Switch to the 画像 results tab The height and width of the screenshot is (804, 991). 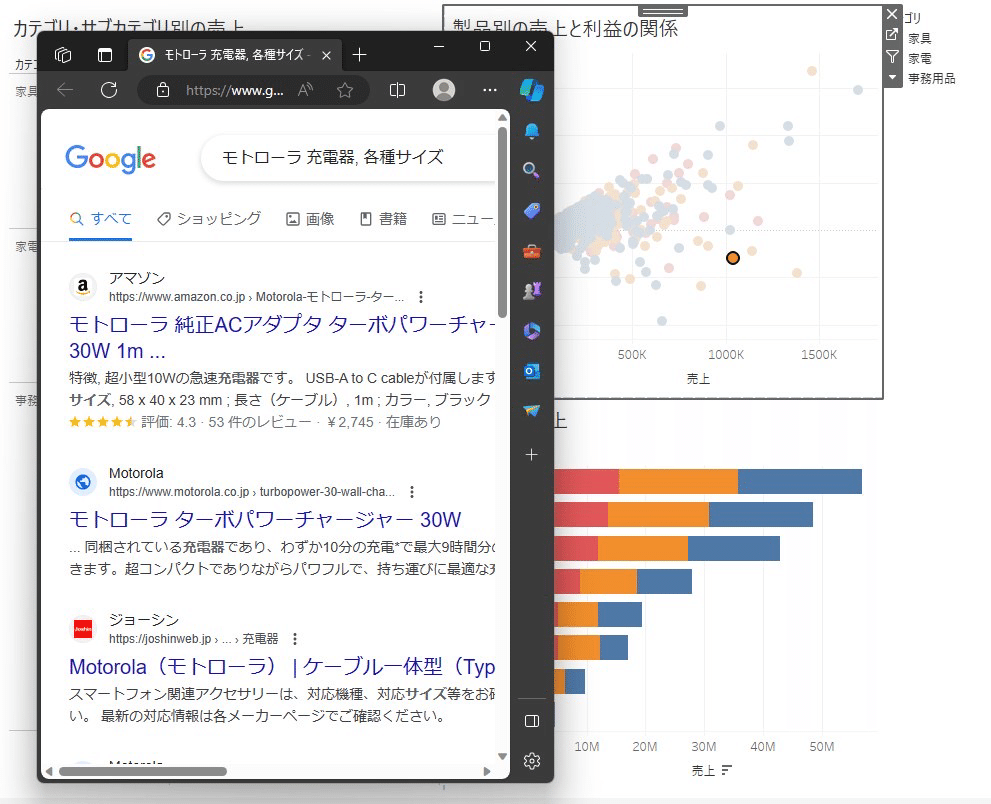[310, 219]
